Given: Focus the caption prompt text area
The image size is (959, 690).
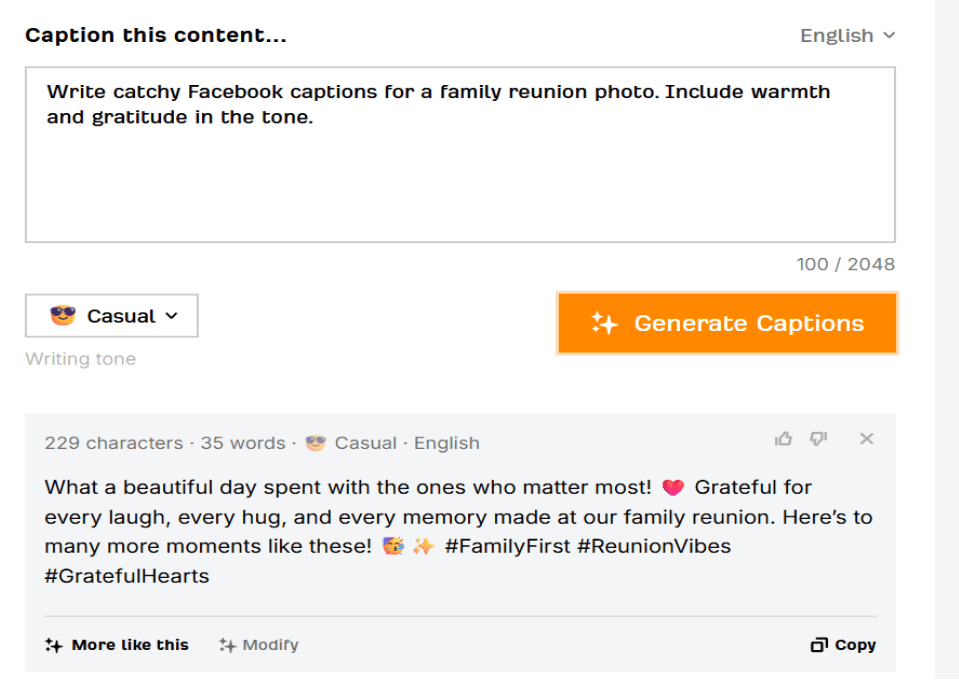Looking at the screenshot, I should [x=460, y=170].
